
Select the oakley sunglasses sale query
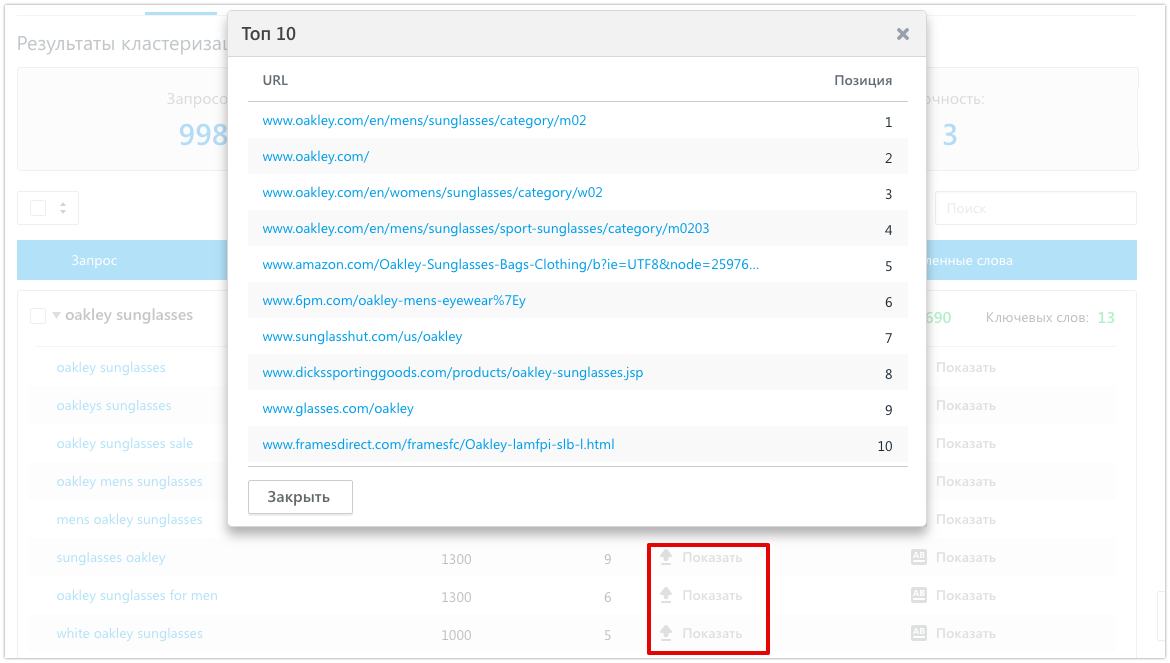[x=125, y=444]
